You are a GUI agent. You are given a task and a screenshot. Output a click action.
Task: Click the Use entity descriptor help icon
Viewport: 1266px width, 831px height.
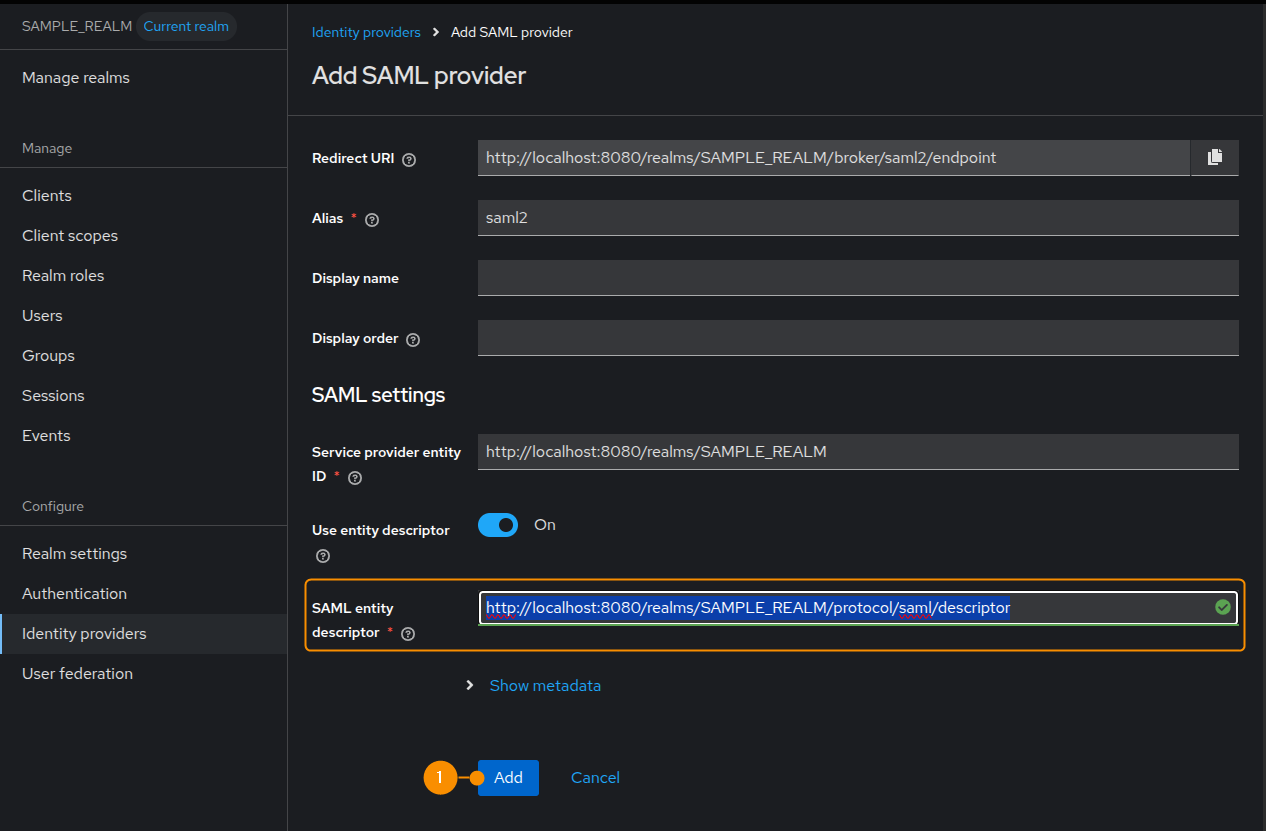322,556
